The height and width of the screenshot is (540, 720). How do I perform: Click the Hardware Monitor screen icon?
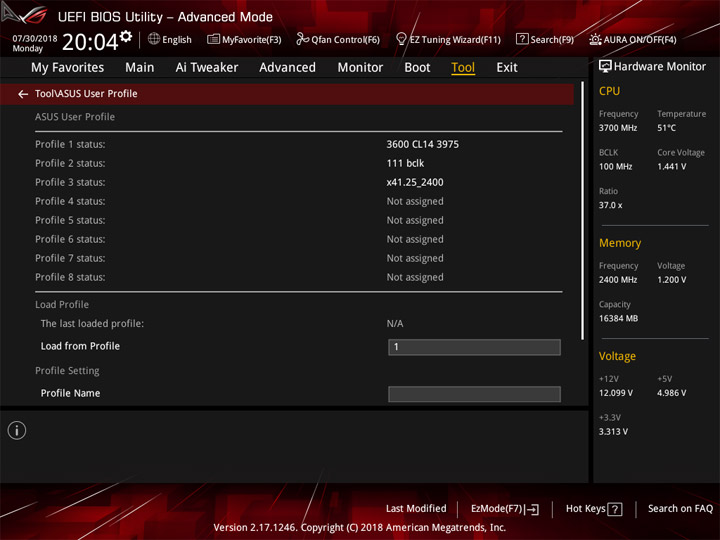pyautogui.click(x=605, y=66)
